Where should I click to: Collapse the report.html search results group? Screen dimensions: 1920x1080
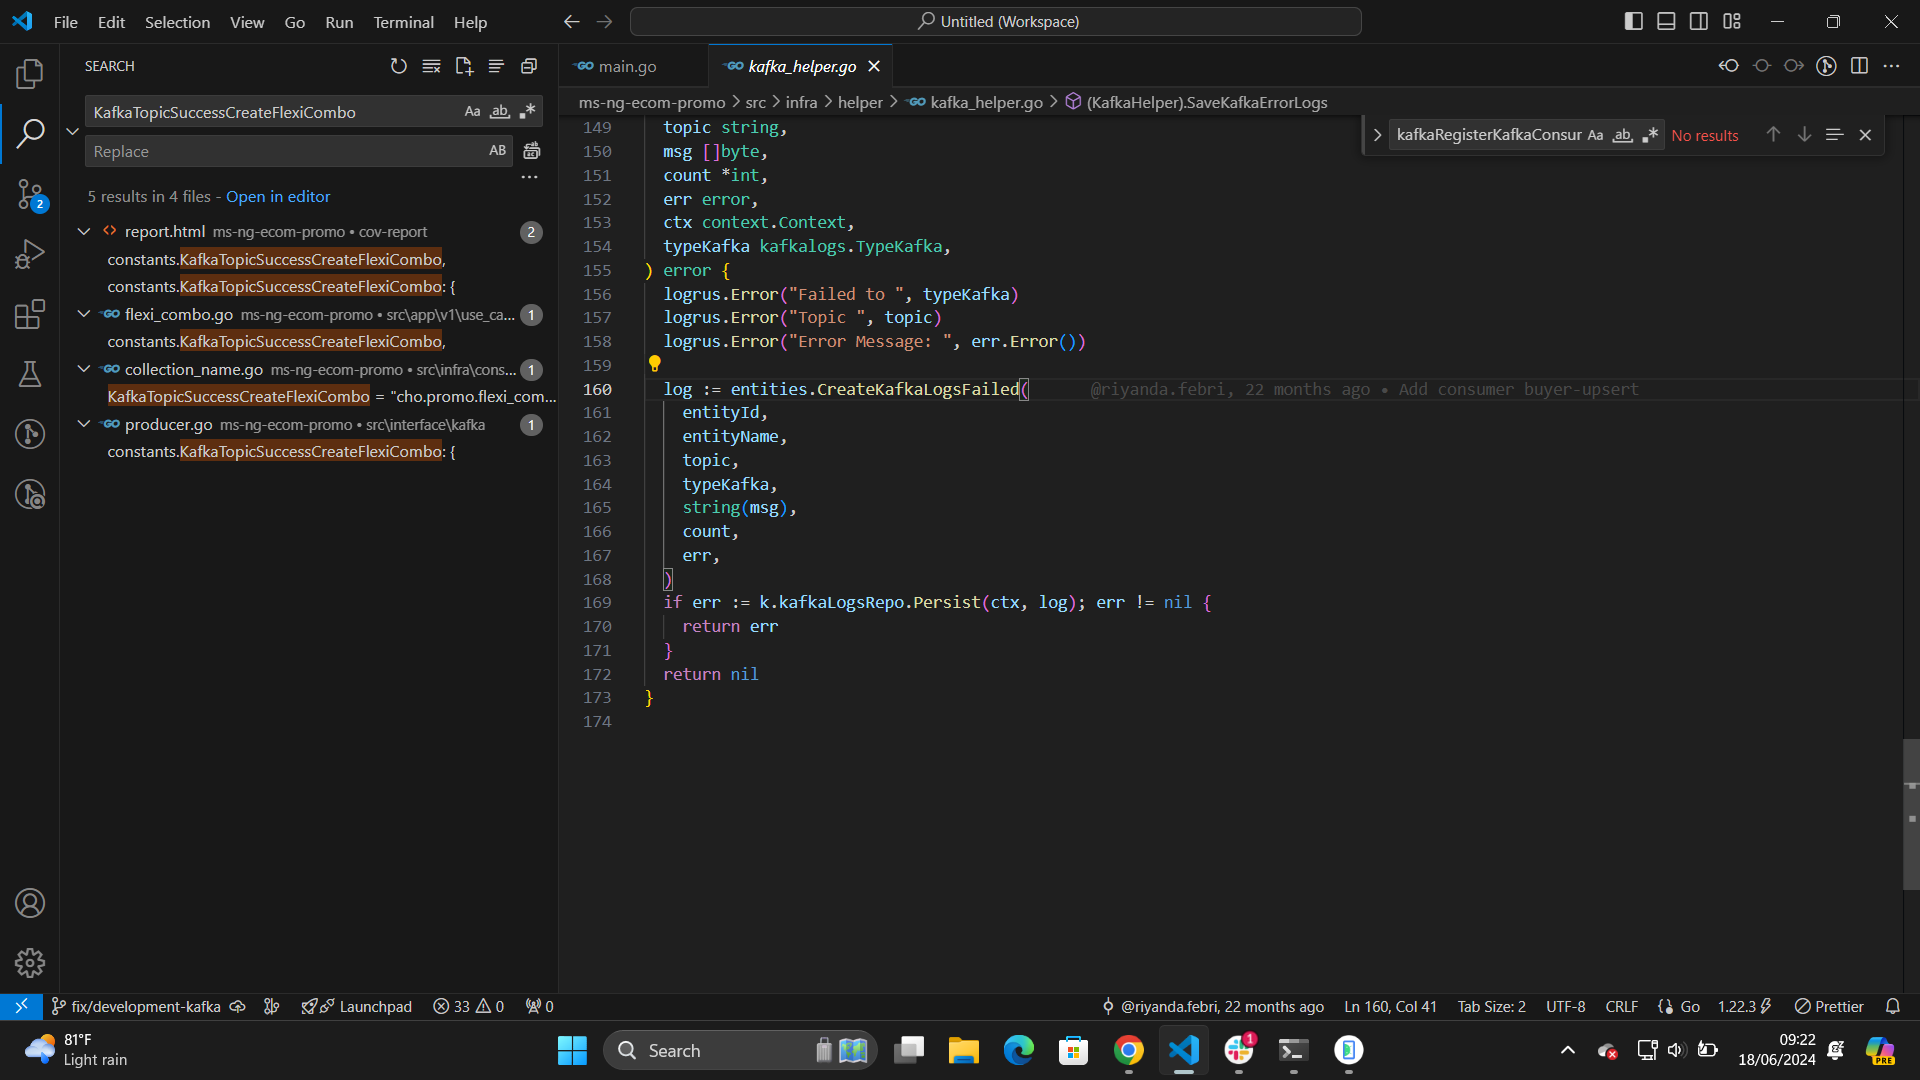coord(84,231)
